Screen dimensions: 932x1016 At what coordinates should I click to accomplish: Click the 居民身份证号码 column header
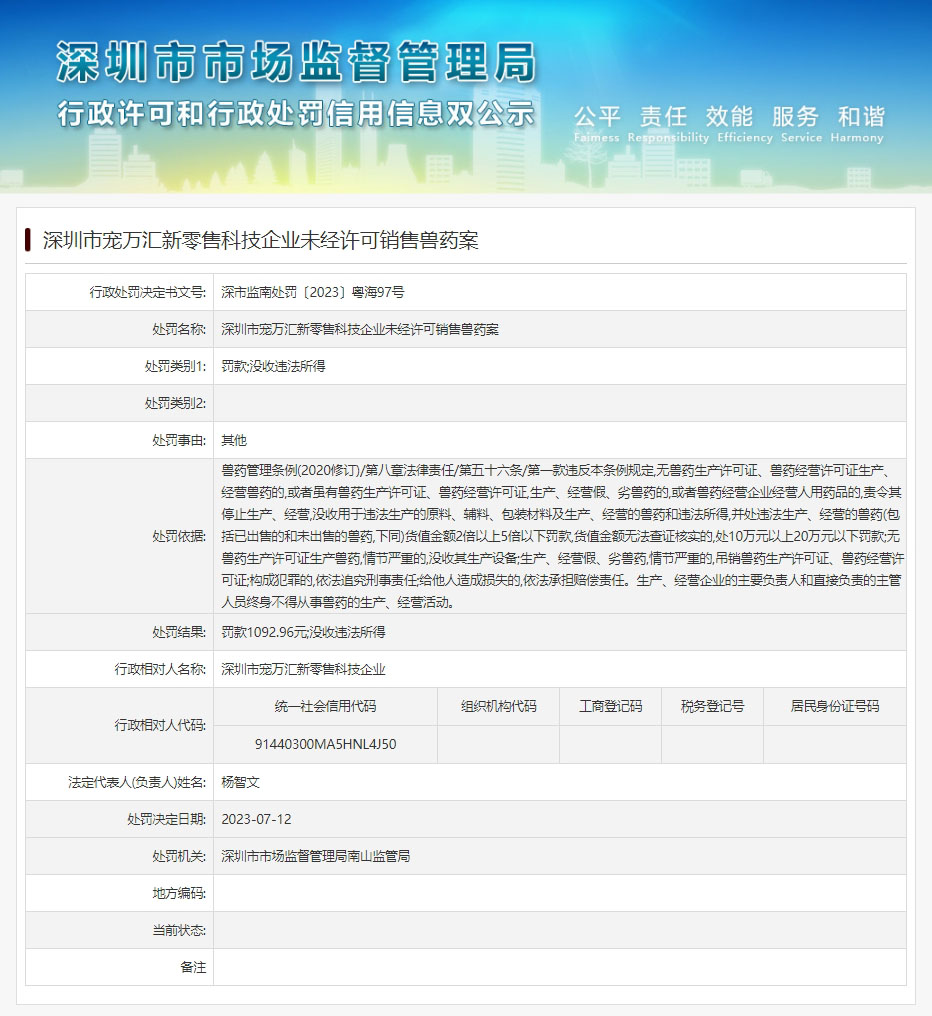tap(834, 706)
